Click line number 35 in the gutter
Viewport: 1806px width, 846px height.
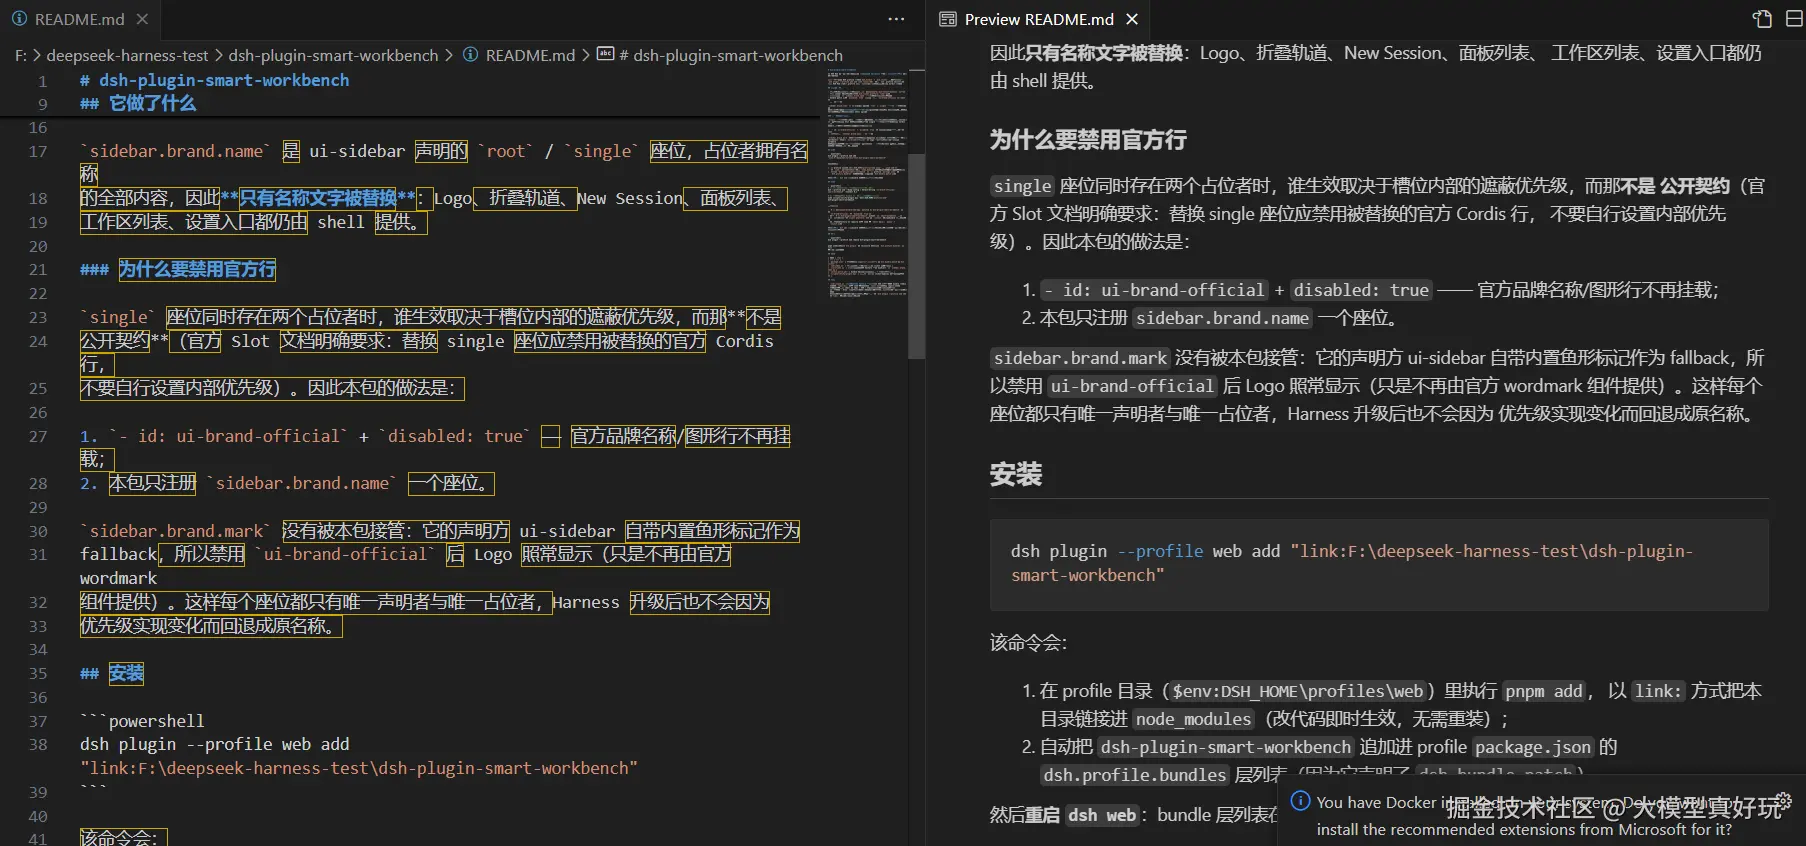tap(38, 674)
